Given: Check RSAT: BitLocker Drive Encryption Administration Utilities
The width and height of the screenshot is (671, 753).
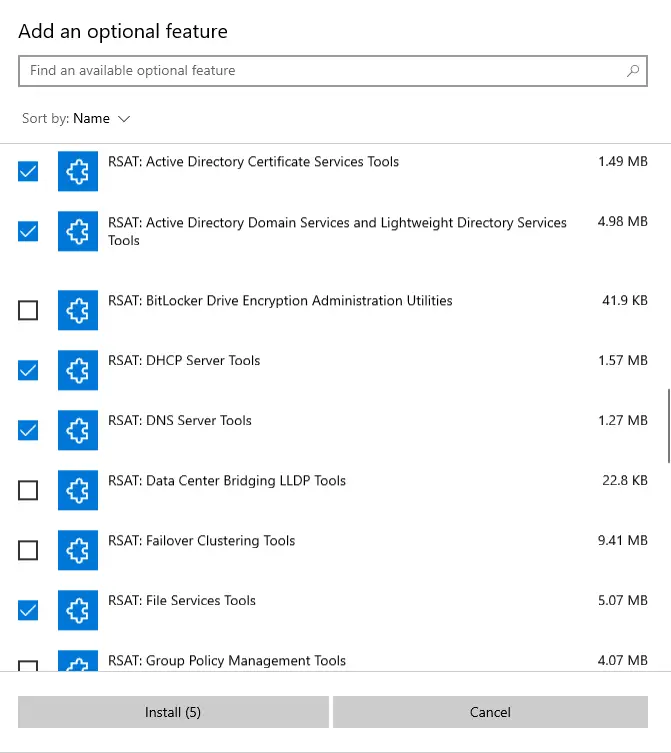Looking at the screenshot, I should pyautogui.click(x=28, y=310).
